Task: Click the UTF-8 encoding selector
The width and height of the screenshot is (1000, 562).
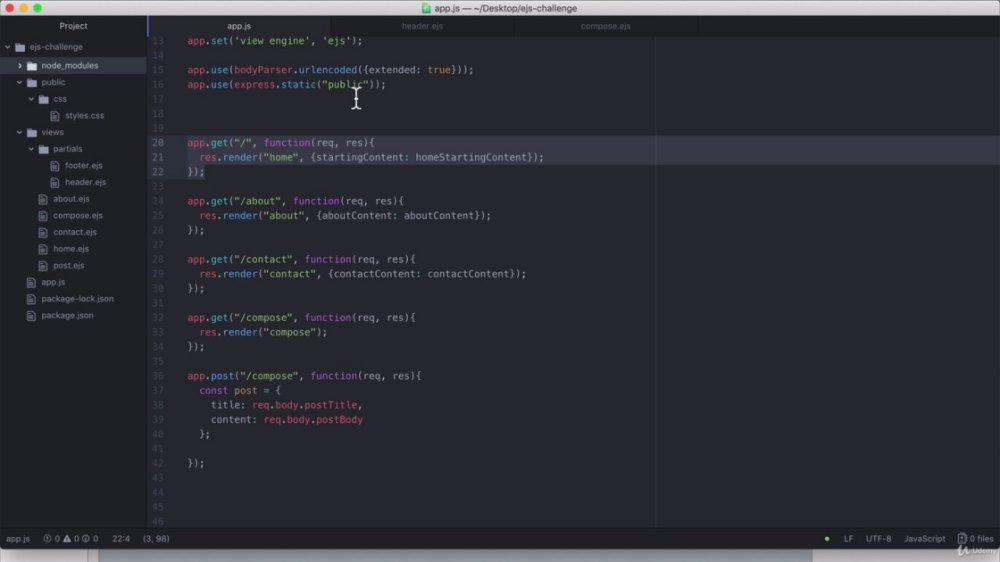Action: (x=878, y=538)
